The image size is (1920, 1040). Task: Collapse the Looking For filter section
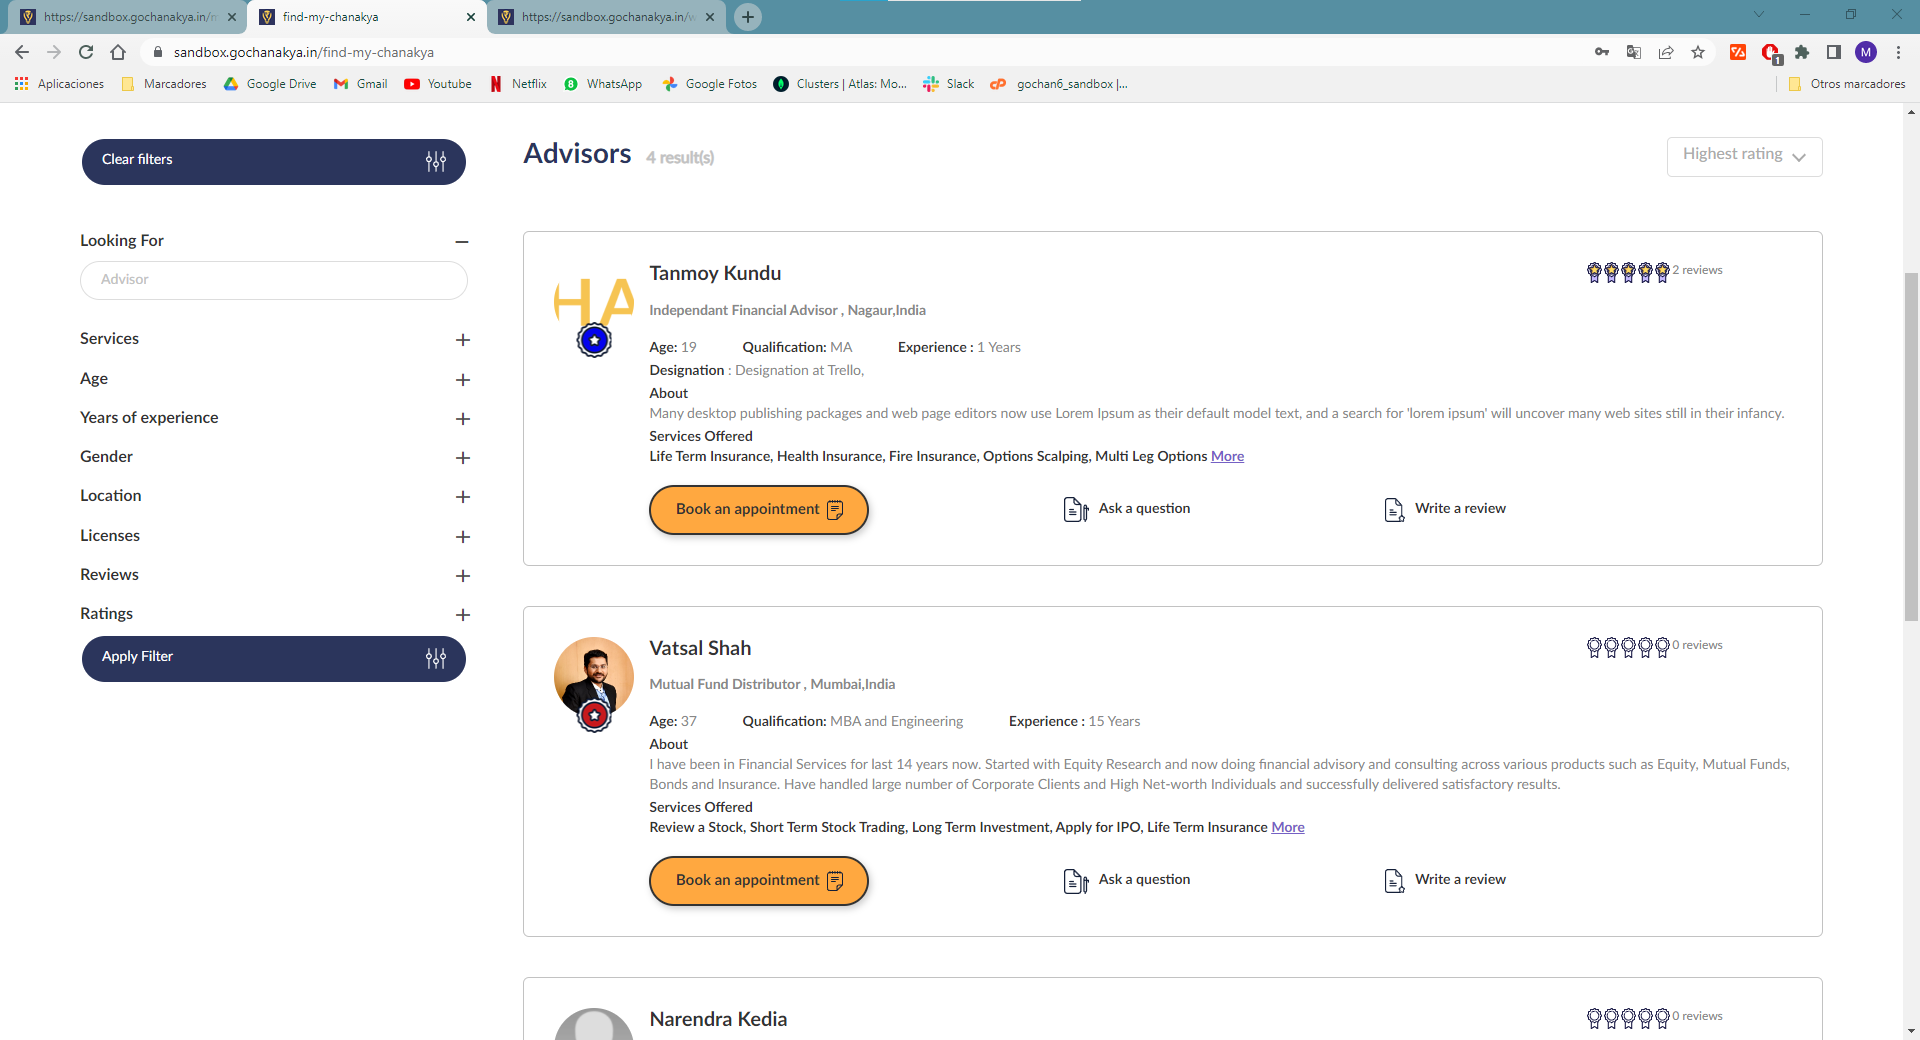click(462, 242)
